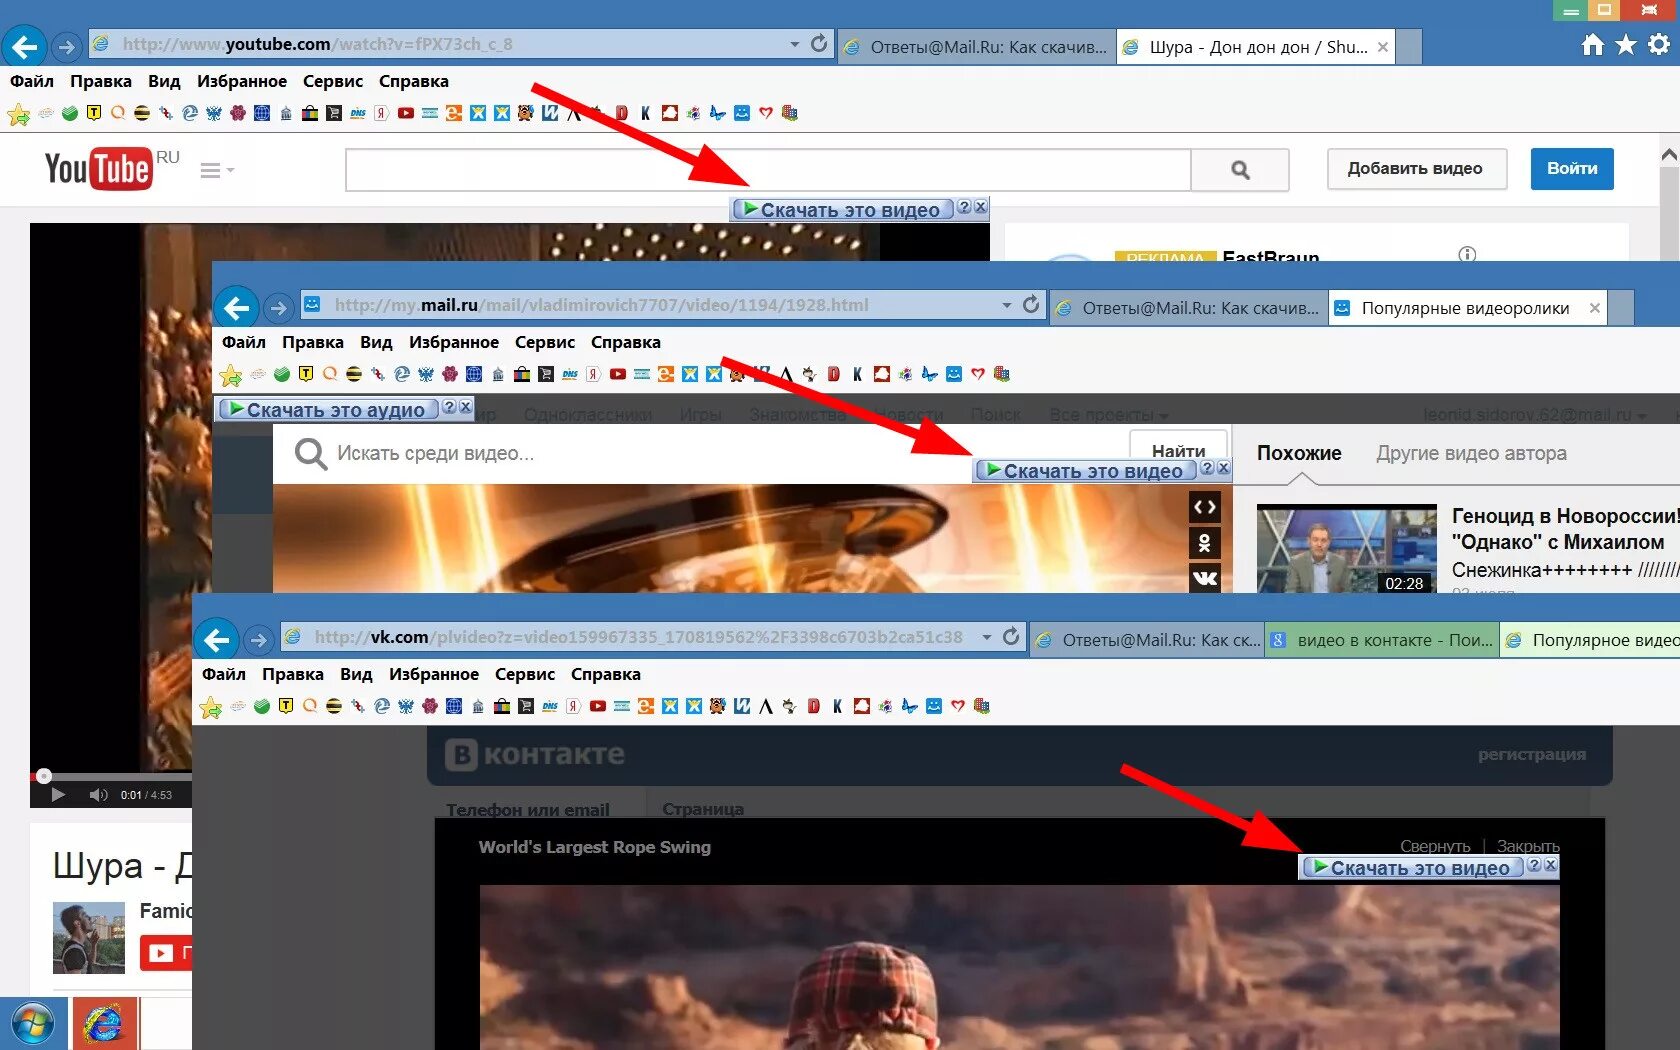
Task: Click Скачать это видео on VK page
Action: [x=1413, y=867]
